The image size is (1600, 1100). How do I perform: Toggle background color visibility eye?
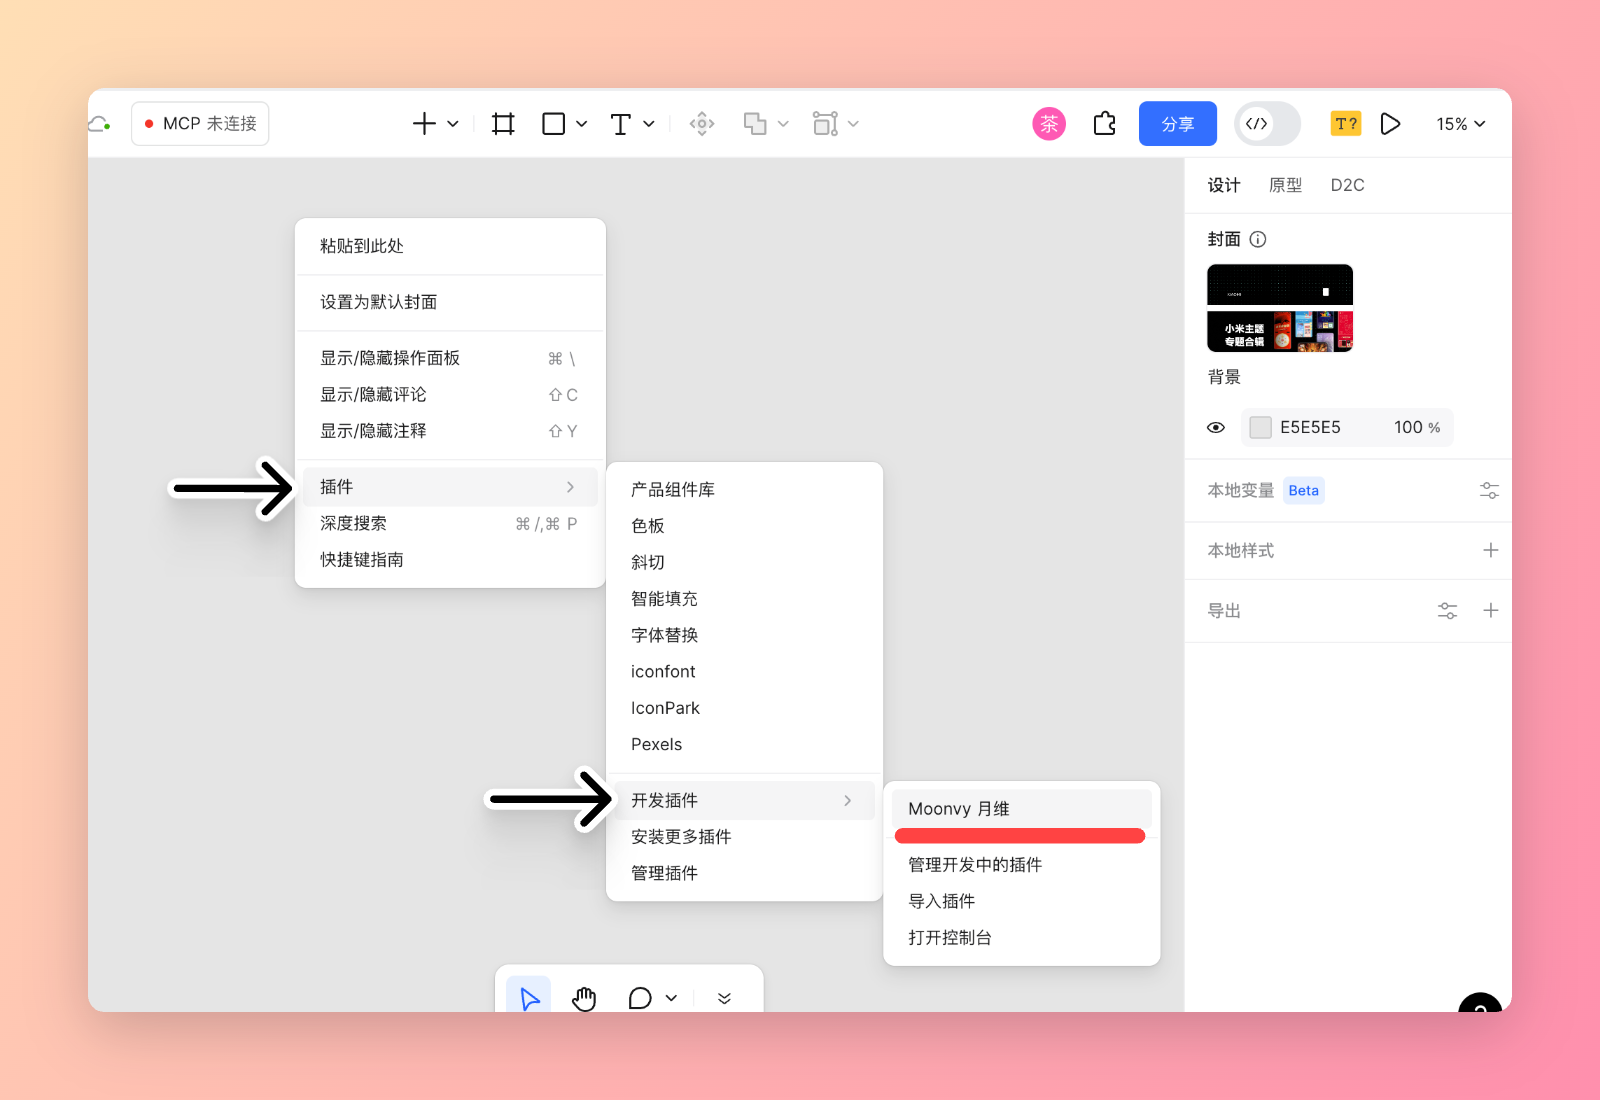coord(1216,428)
